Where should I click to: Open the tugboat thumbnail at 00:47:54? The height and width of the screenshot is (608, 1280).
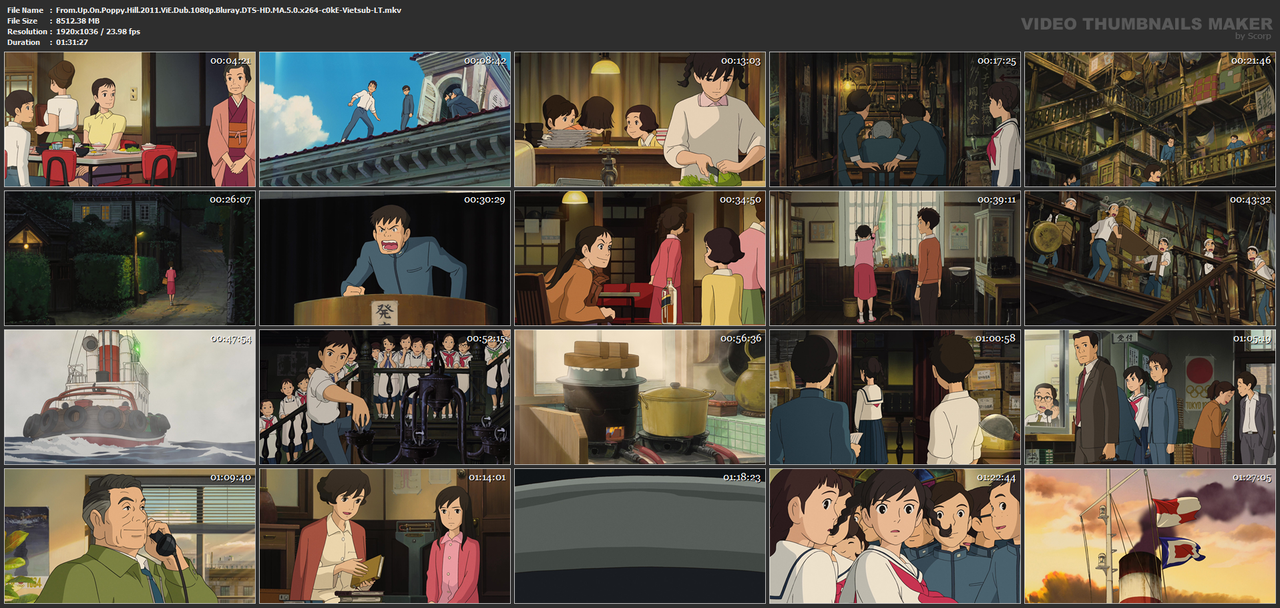[130, 397]
